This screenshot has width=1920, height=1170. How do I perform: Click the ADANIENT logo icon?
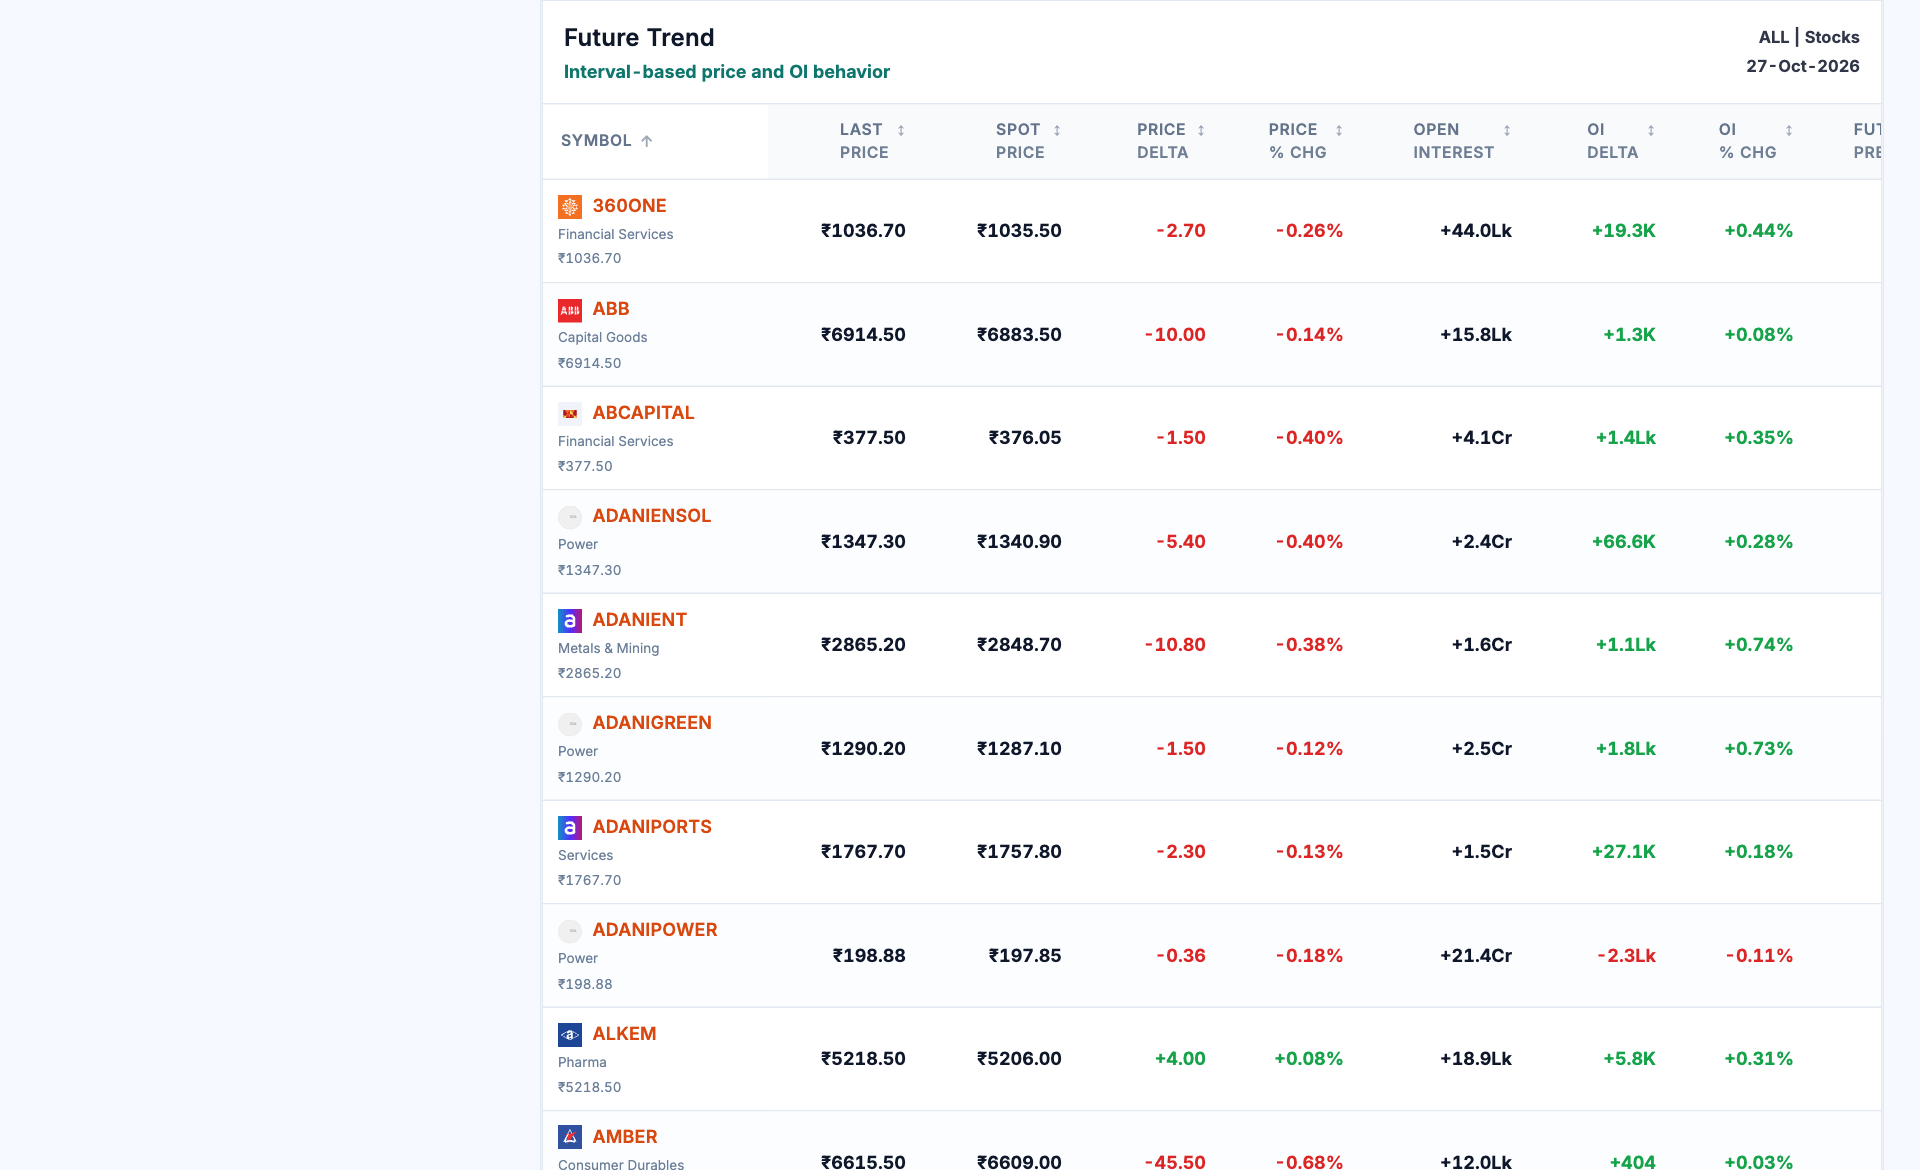coord(570,621)
